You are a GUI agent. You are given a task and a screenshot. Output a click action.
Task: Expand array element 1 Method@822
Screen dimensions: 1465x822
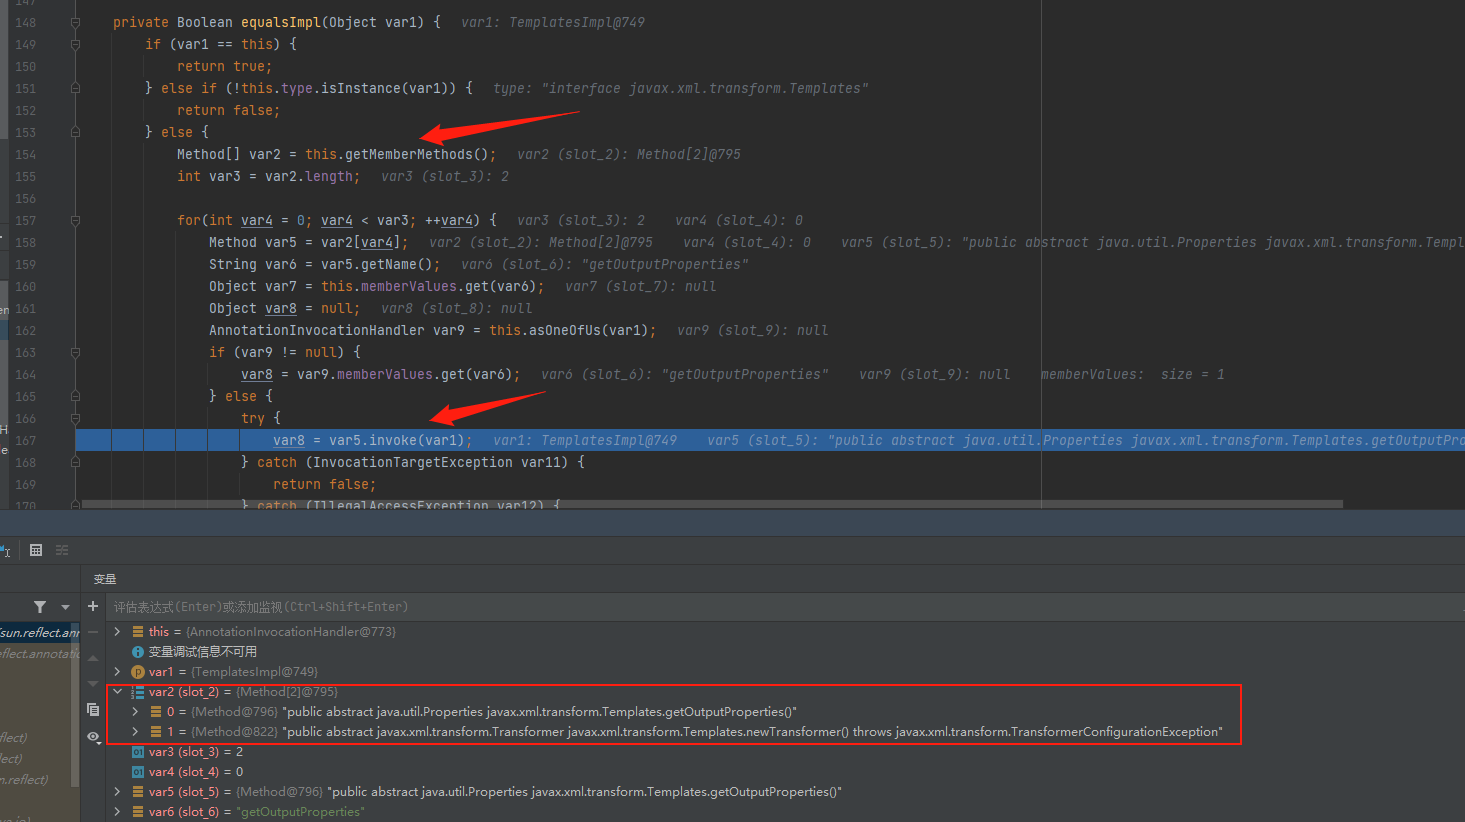click(136, 732)
